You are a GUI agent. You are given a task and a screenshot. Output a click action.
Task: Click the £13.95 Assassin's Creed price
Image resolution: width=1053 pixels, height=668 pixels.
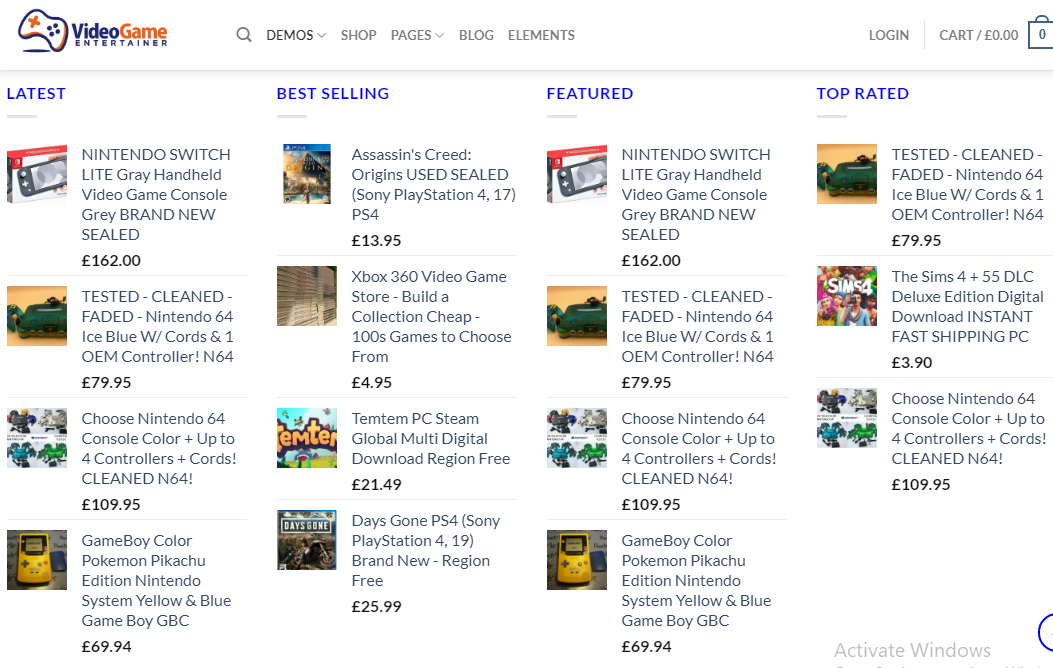pos(377,240)
